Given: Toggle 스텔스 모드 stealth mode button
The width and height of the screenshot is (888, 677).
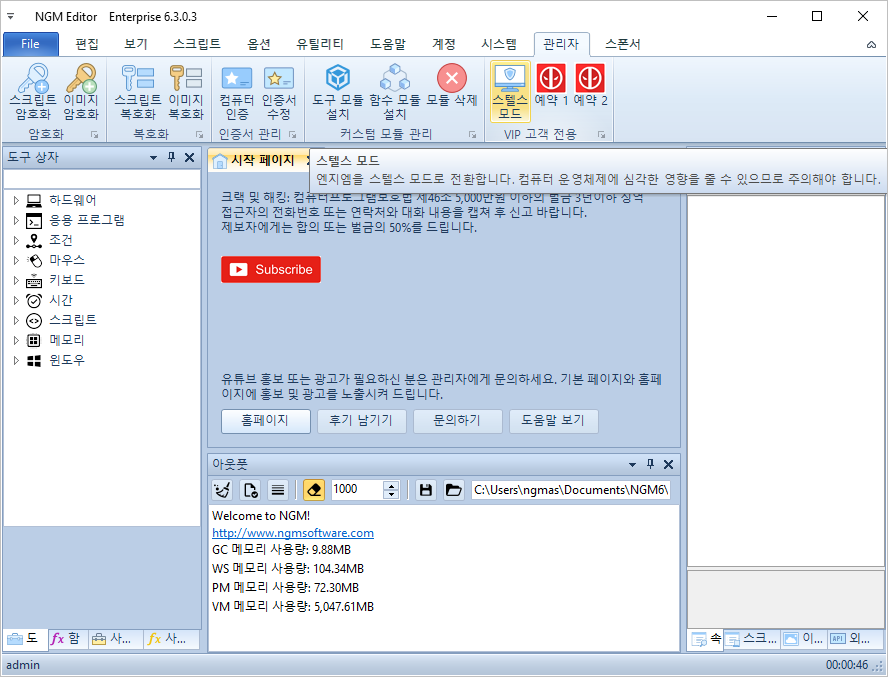Looking at the screenshot, I should pyautogui.click(x=510, y=92).
